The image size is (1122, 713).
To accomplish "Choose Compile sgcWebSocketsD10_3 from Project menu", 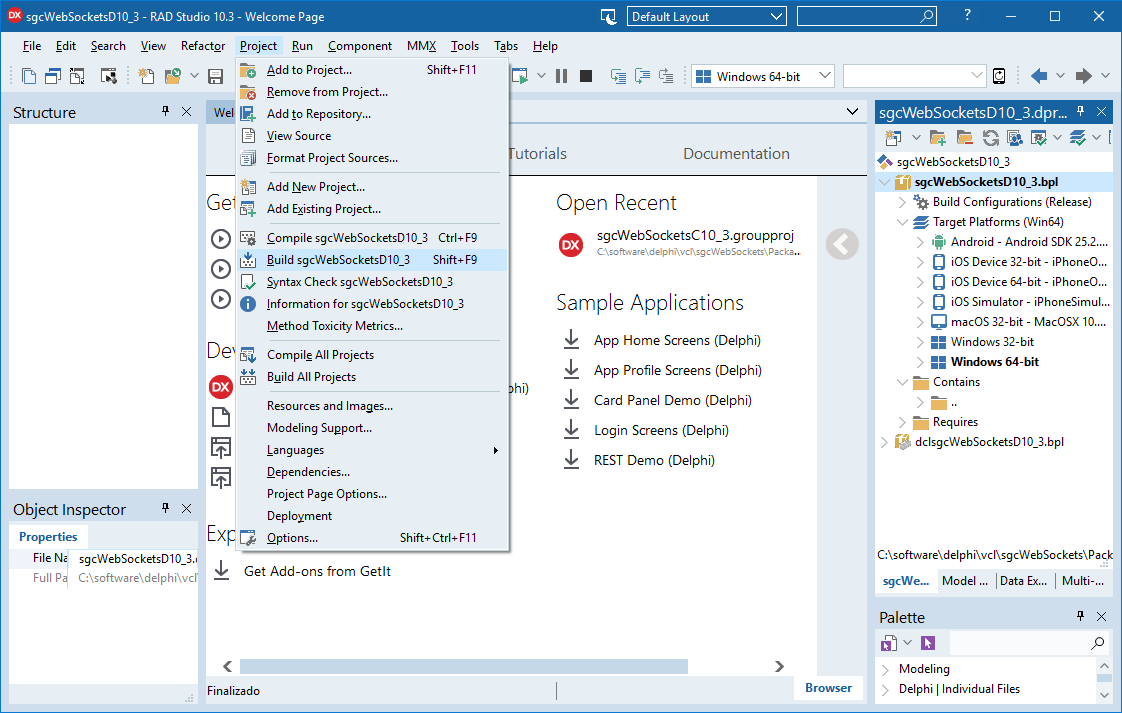I will point(372,238).
